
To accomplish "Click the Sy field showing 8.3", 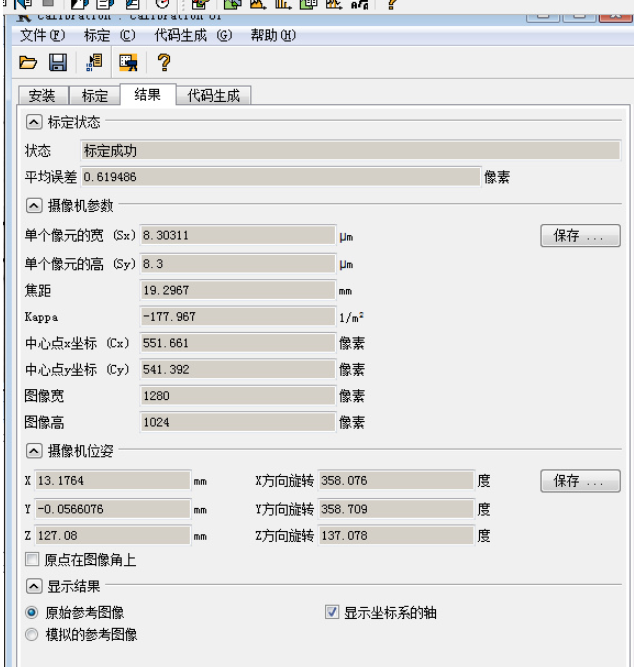I will tap(238, 264).
